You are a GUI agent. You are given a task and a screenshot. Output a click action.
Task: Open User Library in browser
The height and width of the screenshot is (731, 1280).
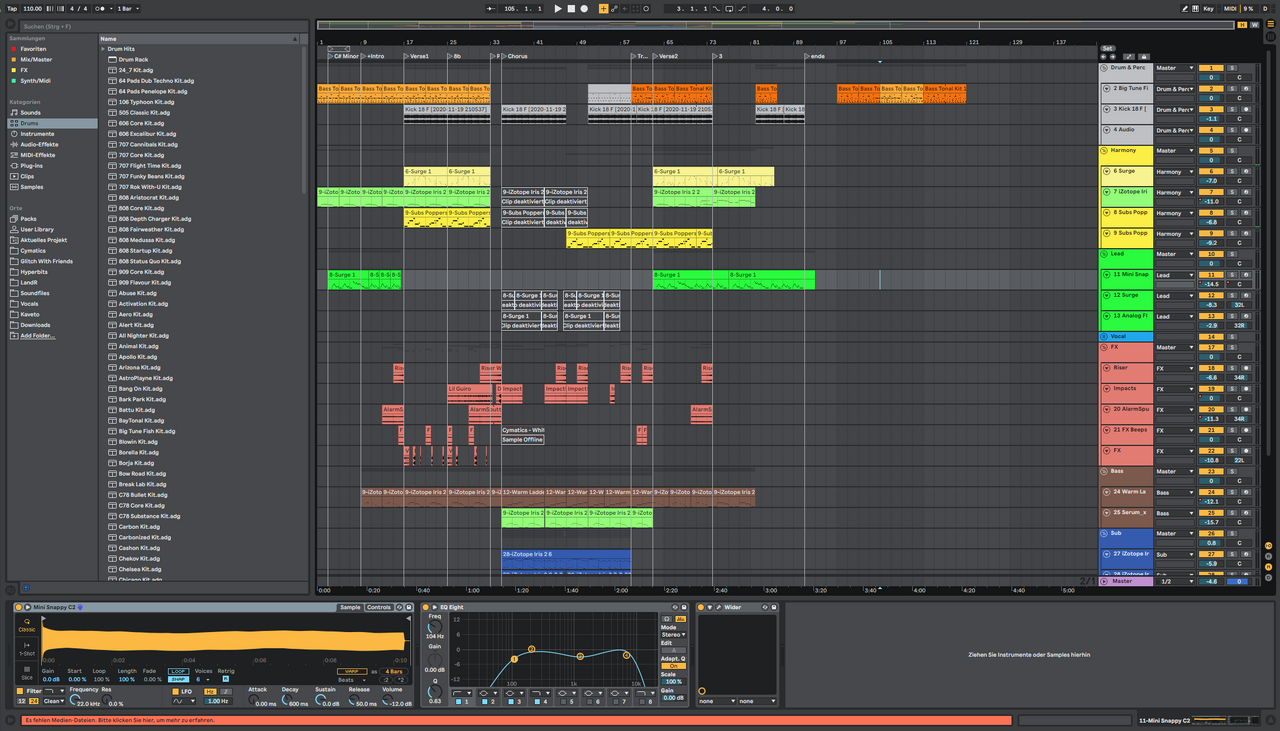[x=37, y=230]
